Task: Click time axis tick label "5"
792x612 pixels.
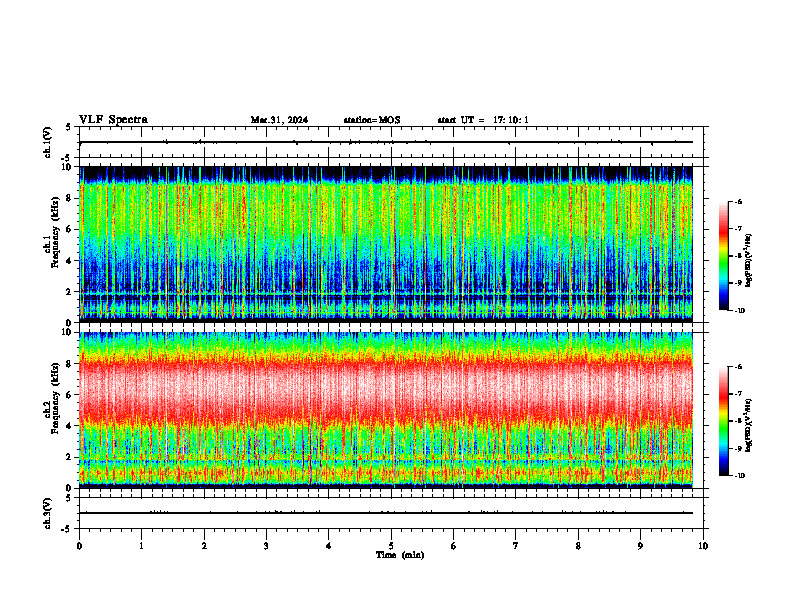Action: click(x=391, y=546)
